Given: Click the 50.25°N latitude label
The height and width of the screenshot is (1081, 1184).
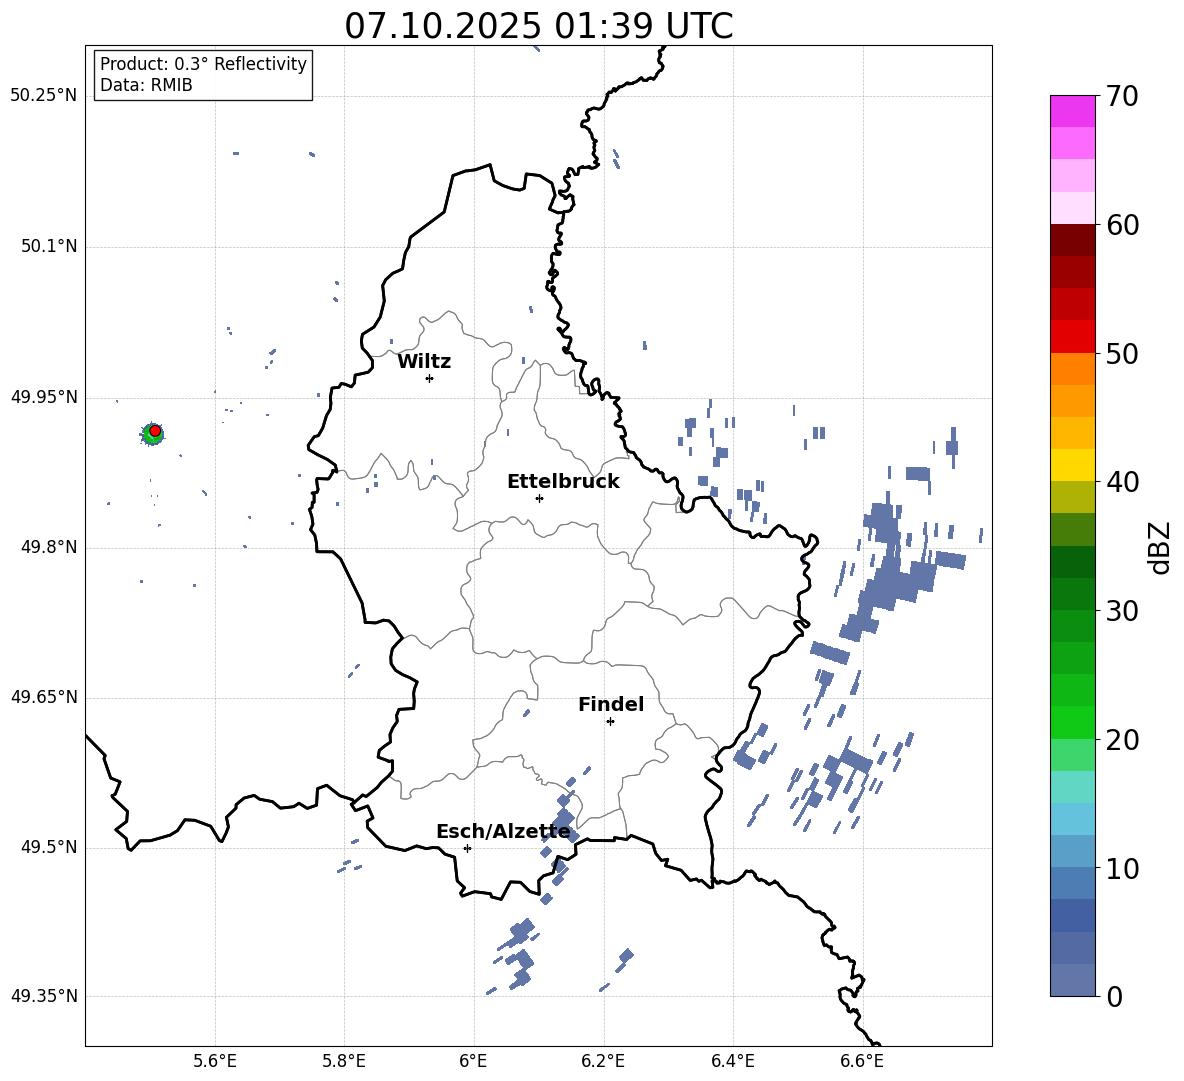Looking at the screenshot, I should click(43, 95).
